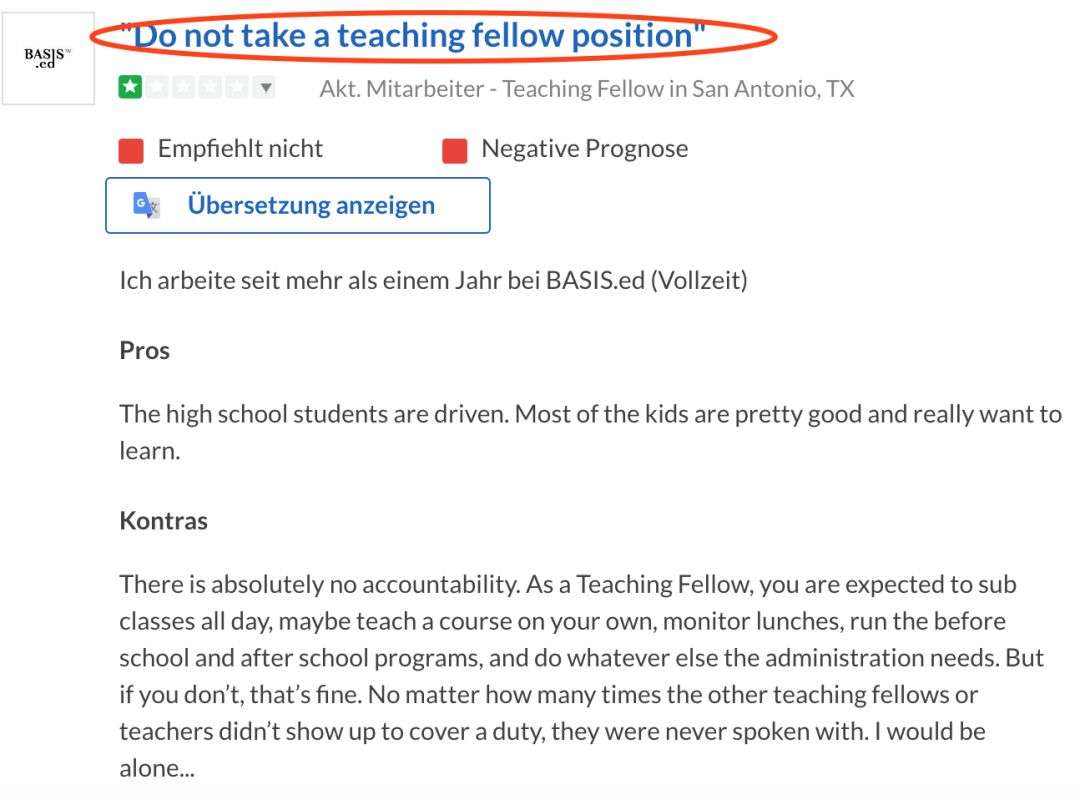This screenshot has height=800, width=1080.
Task: Click the green first rating star
Action: (x=130, y=88)
